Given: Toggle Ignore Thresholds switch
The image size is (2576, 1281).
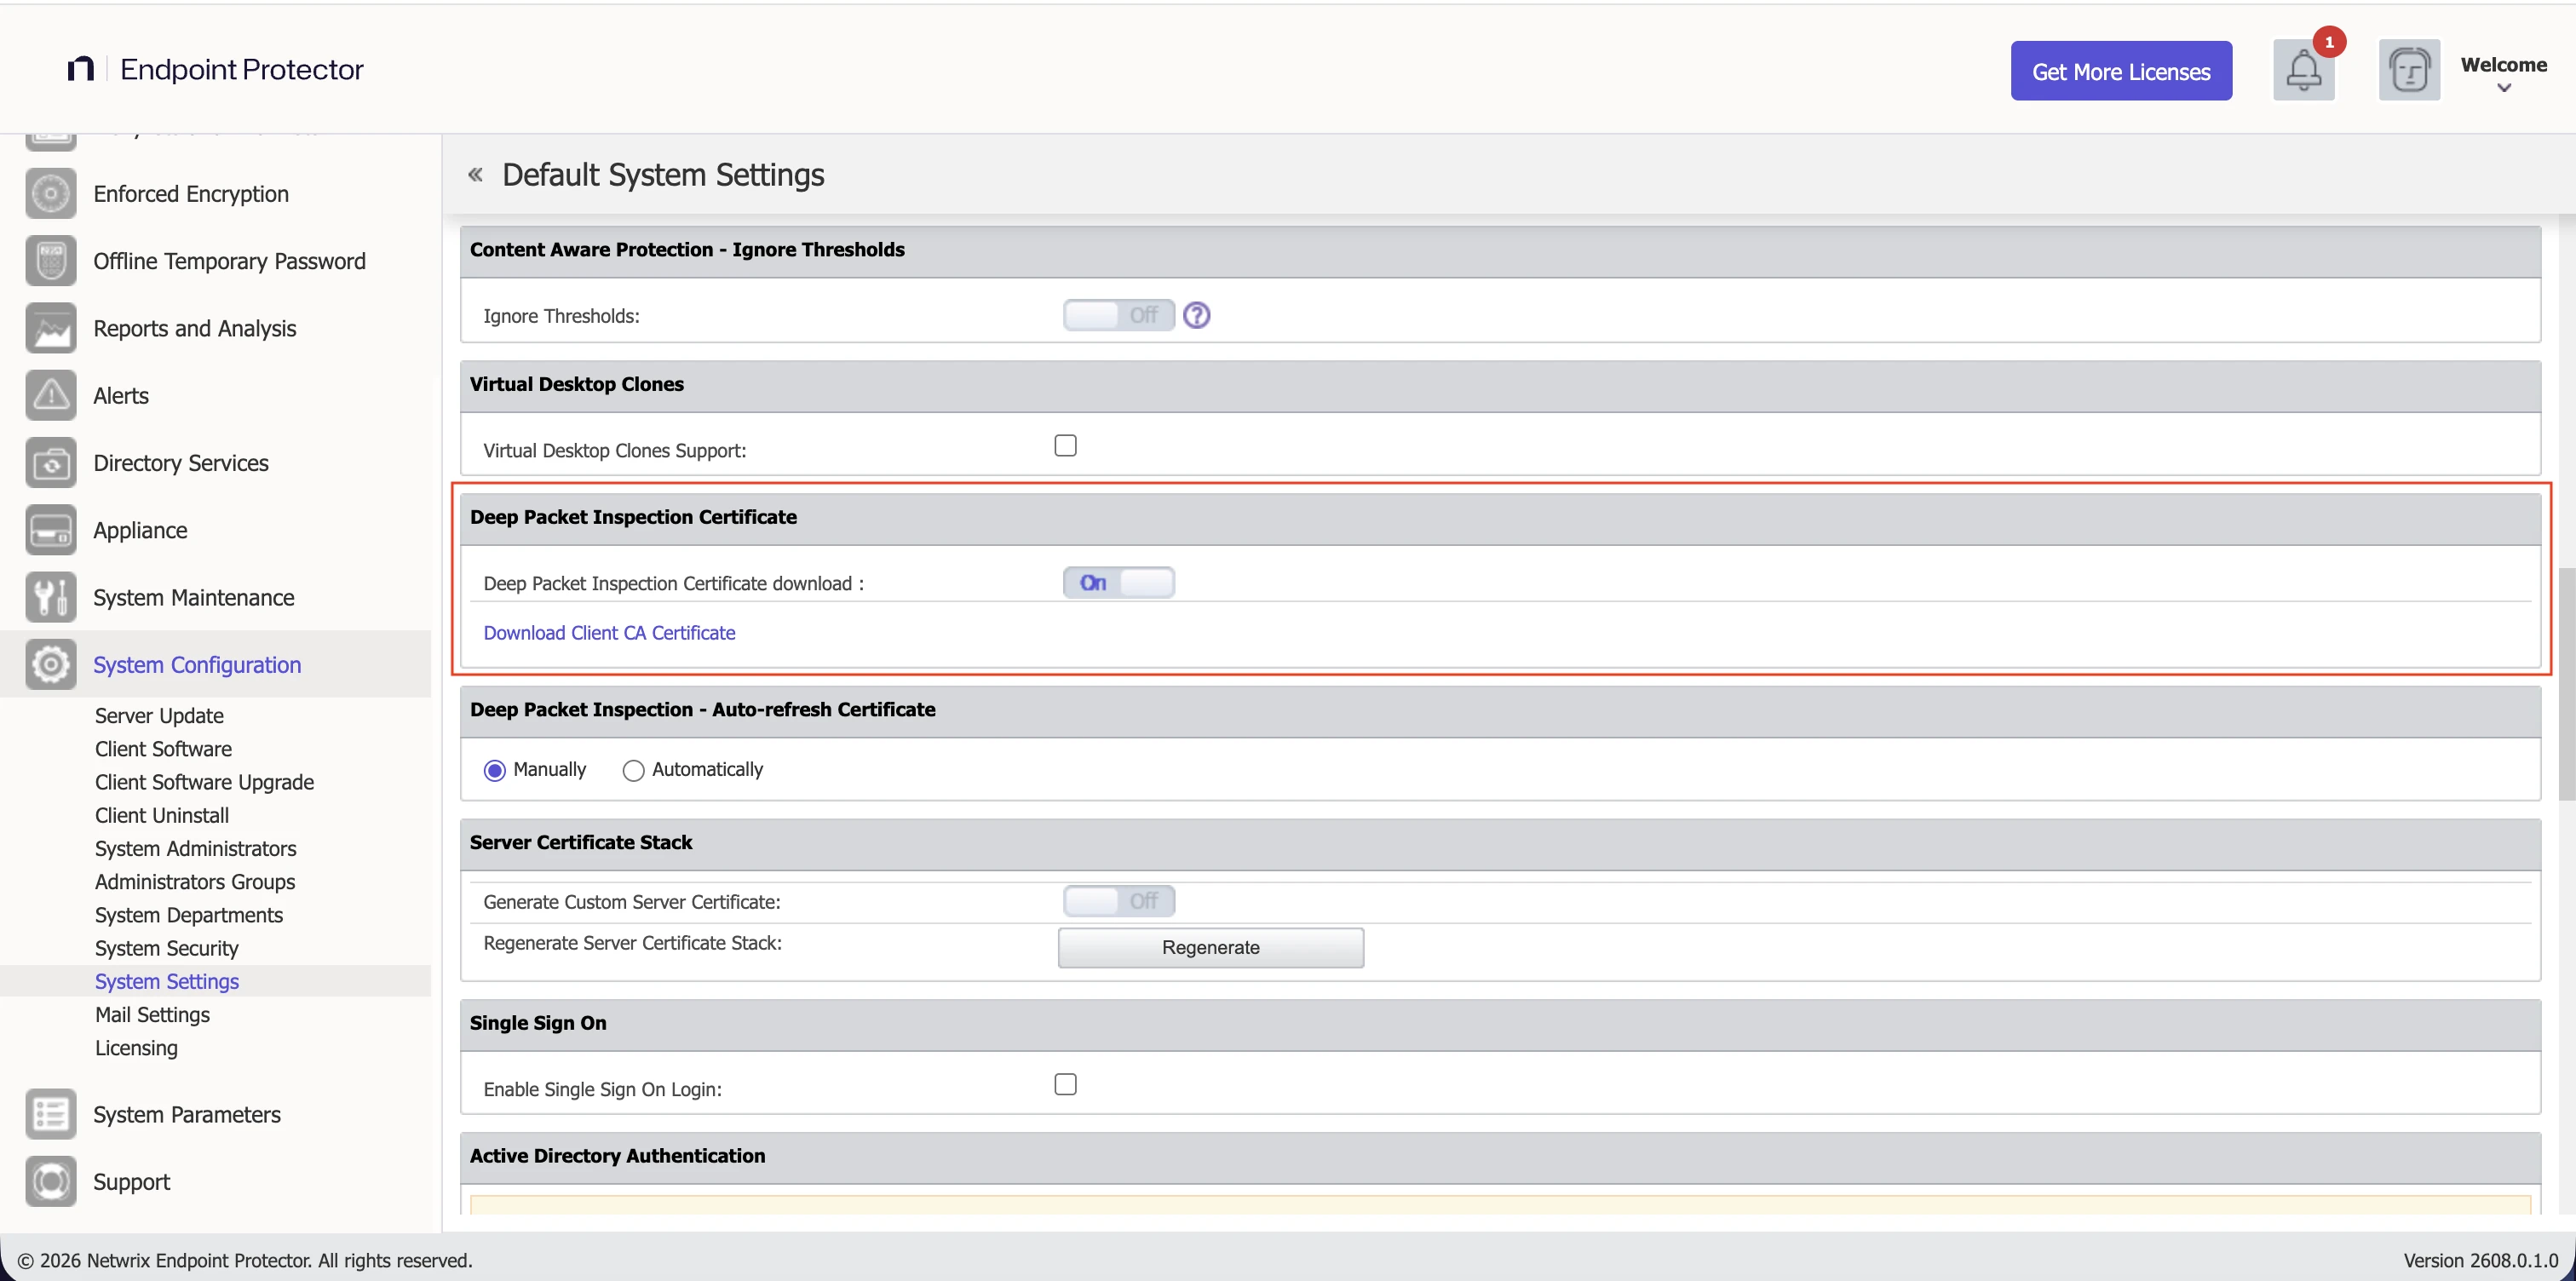Looking at the screenshot, I should click(x=1118, y=315).
